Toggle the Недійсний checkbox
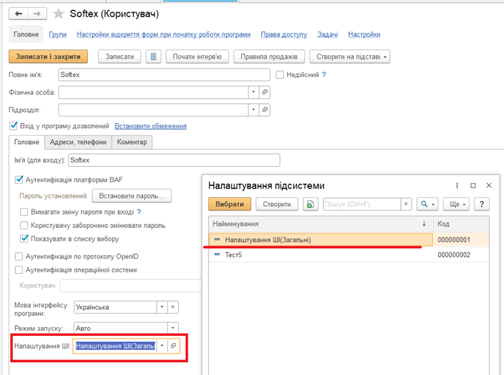 (x=280, y=75)
